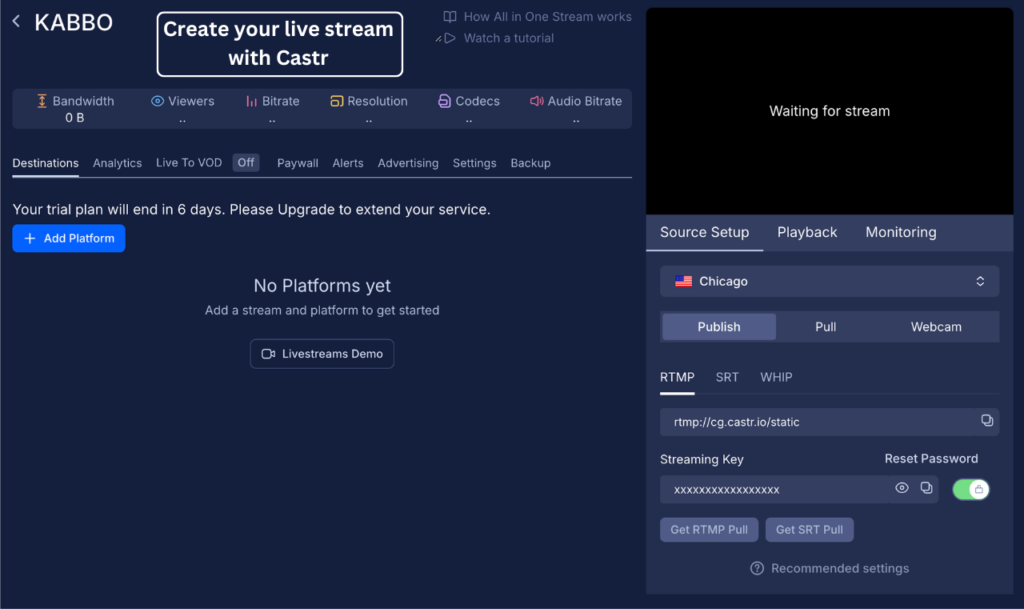Click the Get RTMP Pull button
This screenshot has width=1024, height=609.
[709, 530]
